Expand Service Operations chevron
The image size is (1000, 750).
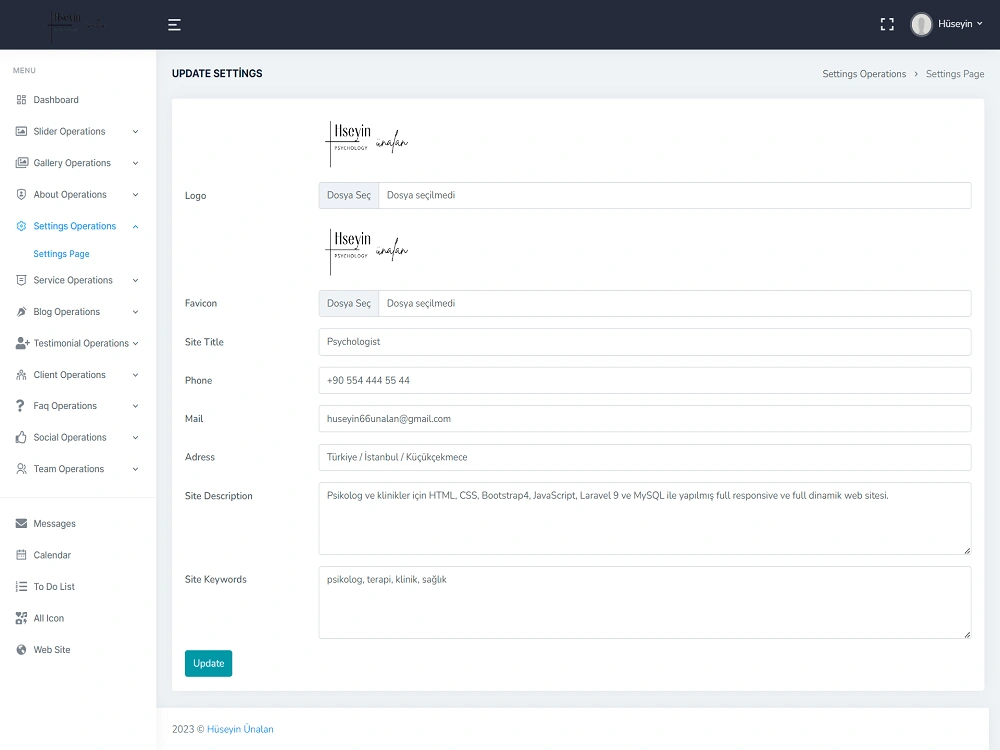[135, 281]
